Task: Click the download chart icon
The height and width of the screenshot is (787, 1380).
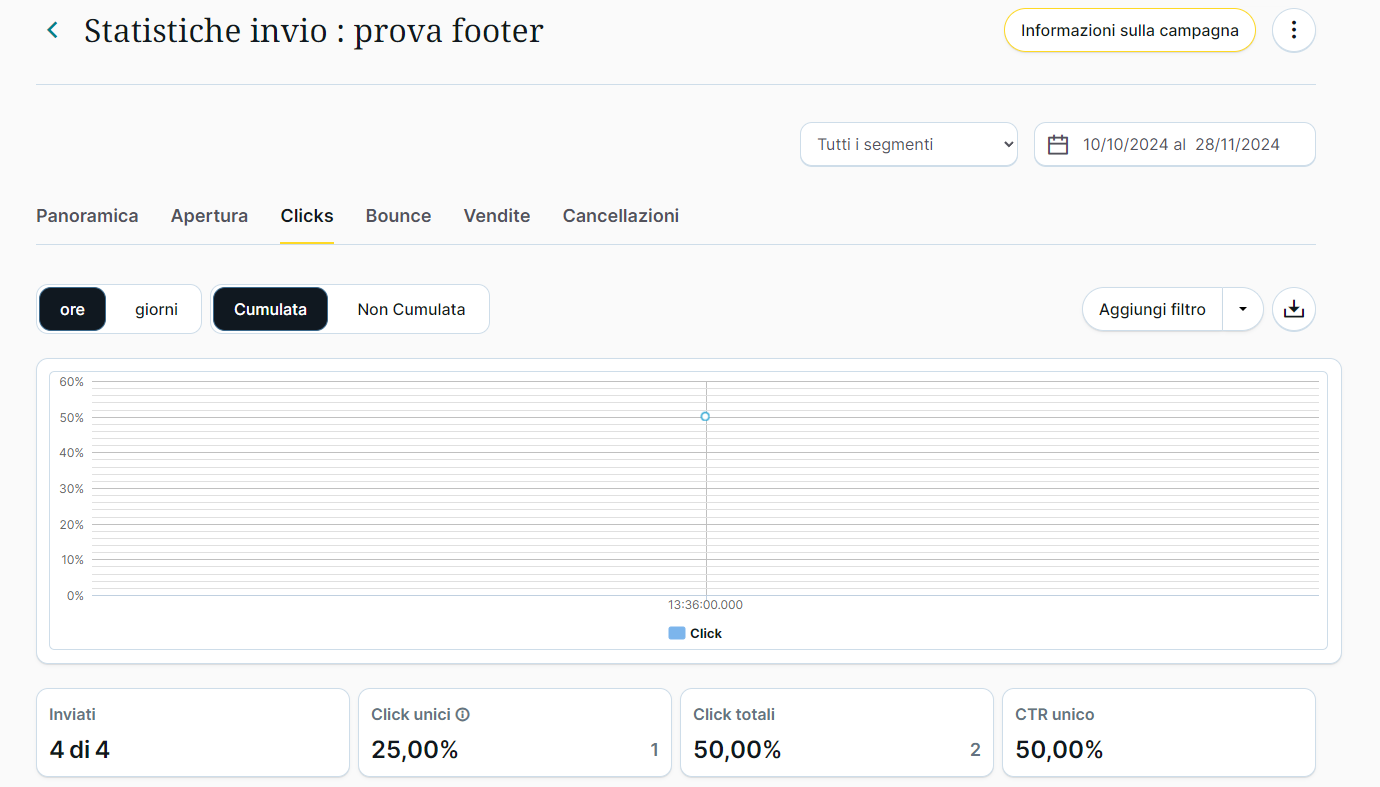Action: point(1293,309)
